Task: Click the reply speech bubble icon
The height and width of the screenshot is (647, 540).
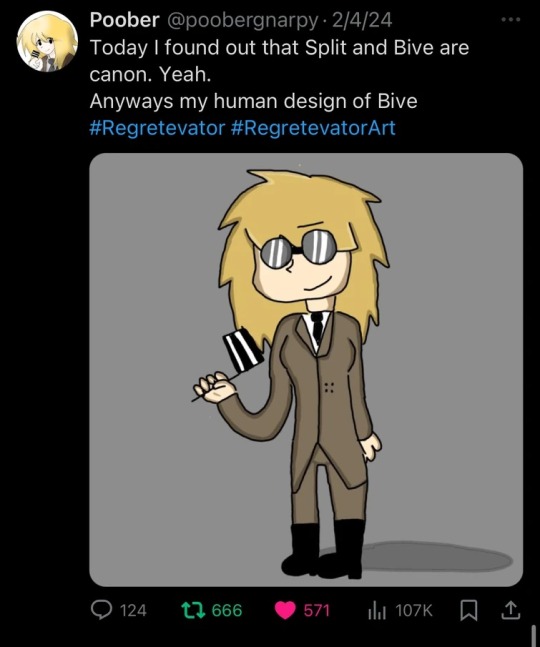Action: (x=101, y=610)
